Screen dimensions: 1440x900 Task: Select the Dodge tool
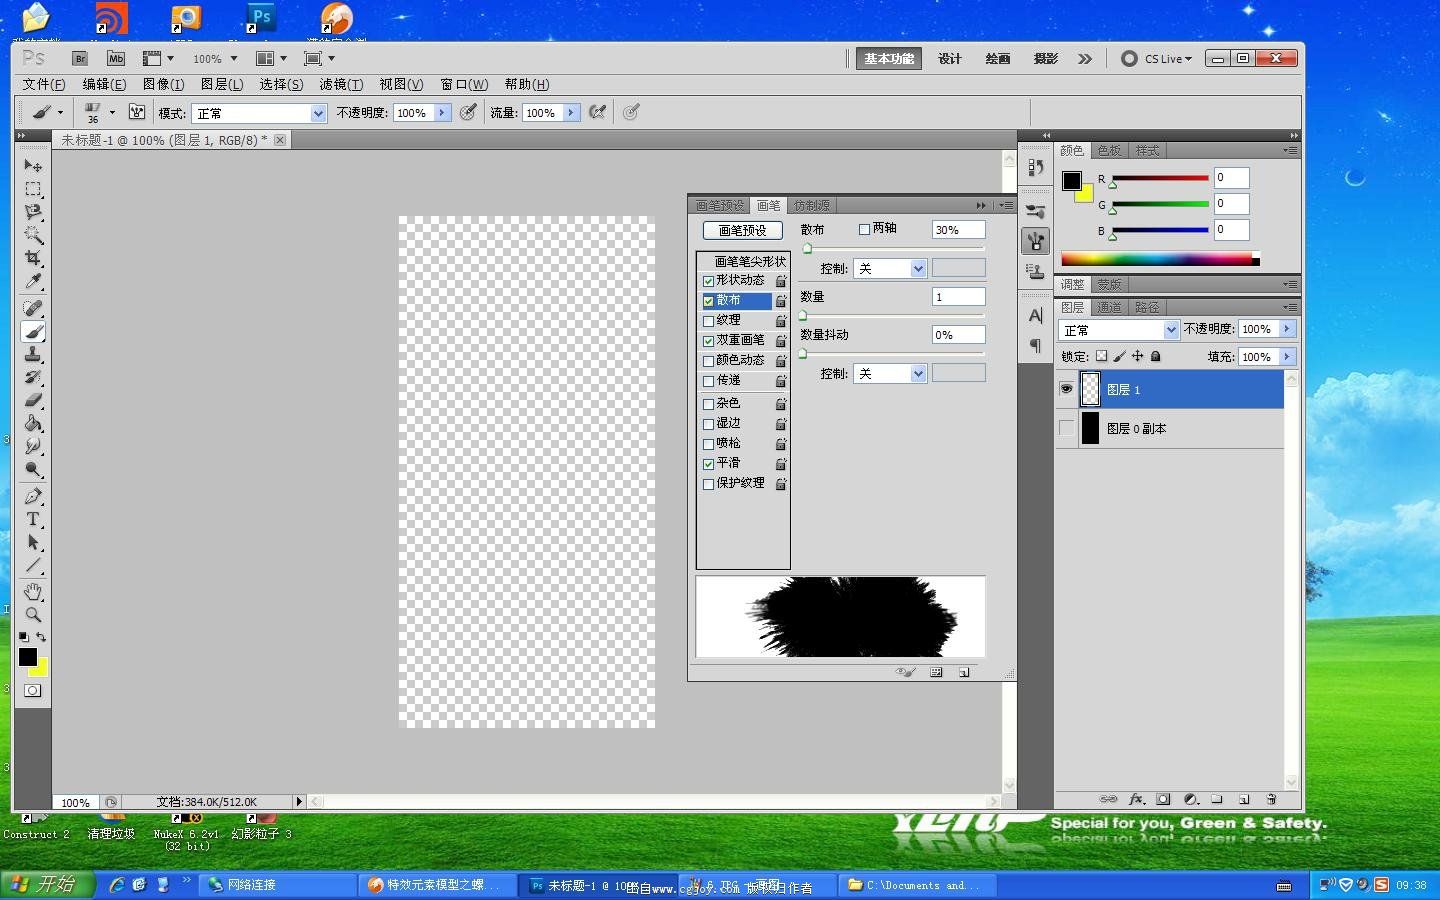click(33, 469)
